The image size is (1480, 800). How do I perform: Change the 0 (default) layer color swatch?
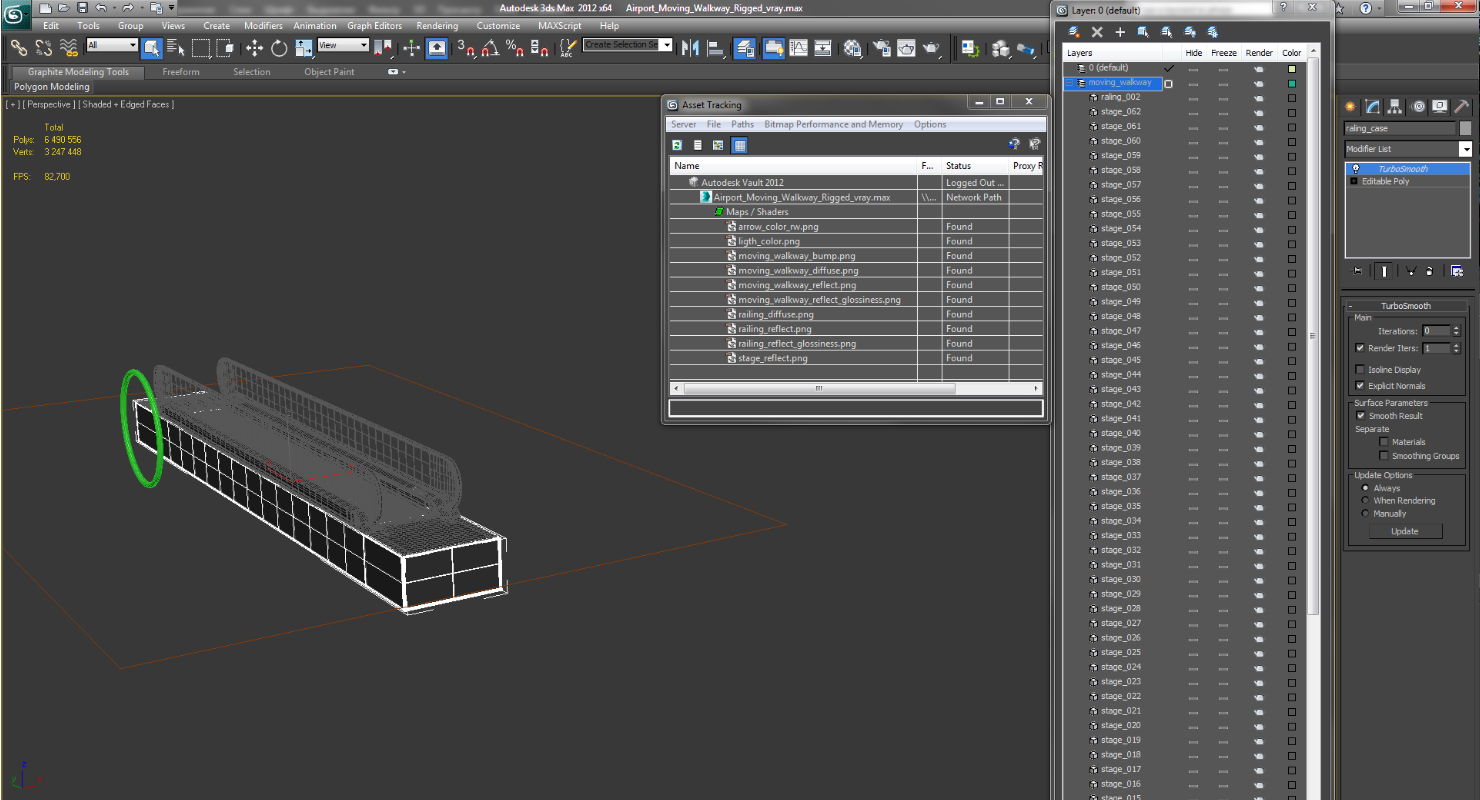tap(1292, 69)
